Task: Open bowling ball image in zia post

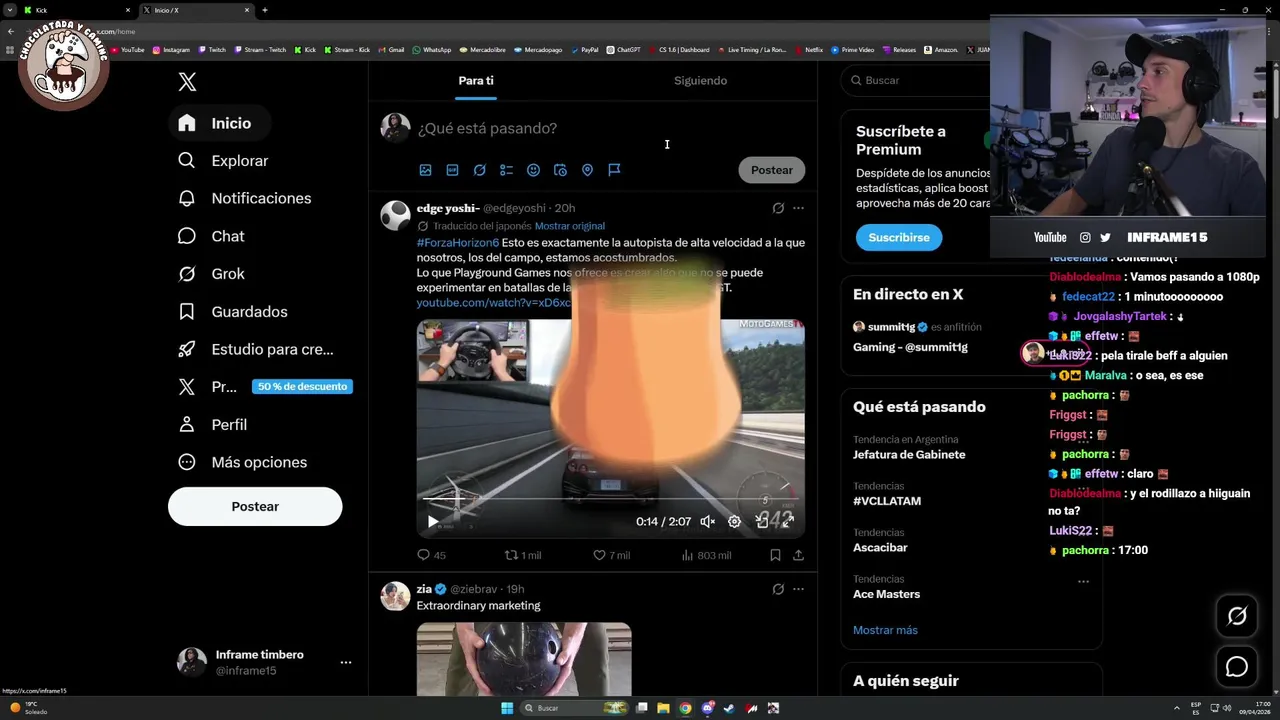Action: pyautogui.click(x=524, y=659)
